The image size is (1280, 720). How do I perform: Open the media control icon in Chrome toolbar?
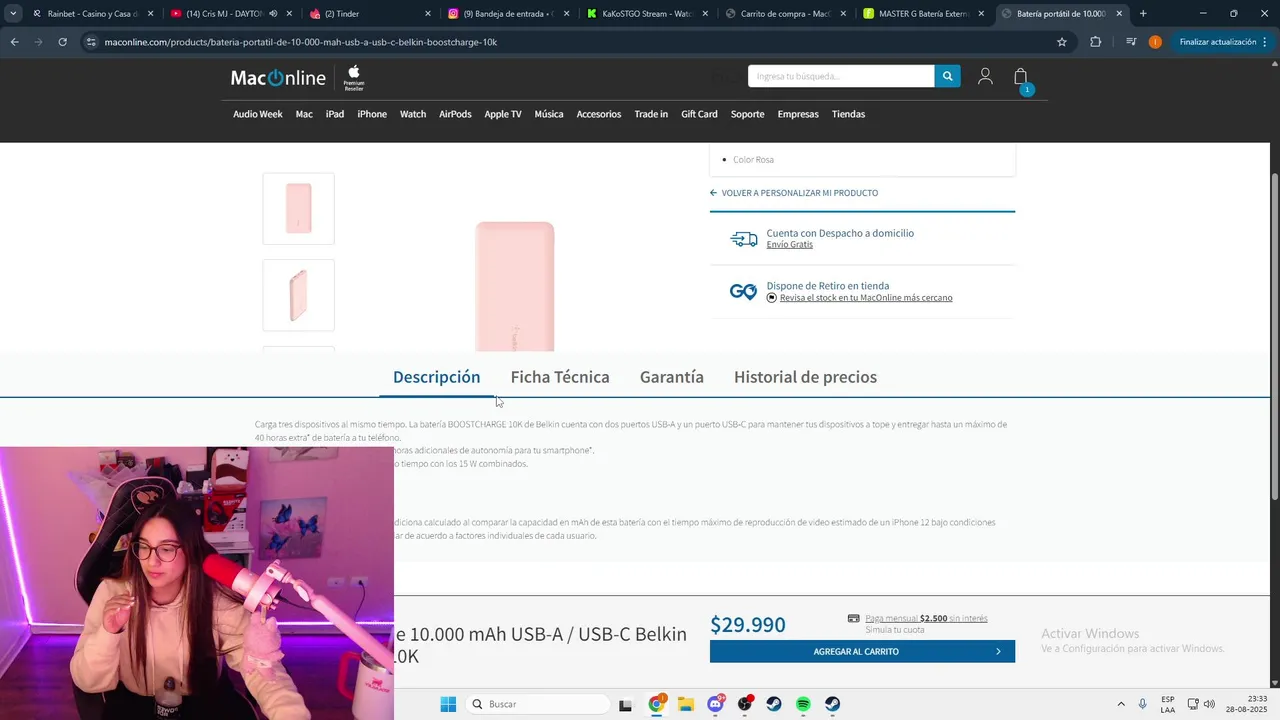tap(1131, 42)
